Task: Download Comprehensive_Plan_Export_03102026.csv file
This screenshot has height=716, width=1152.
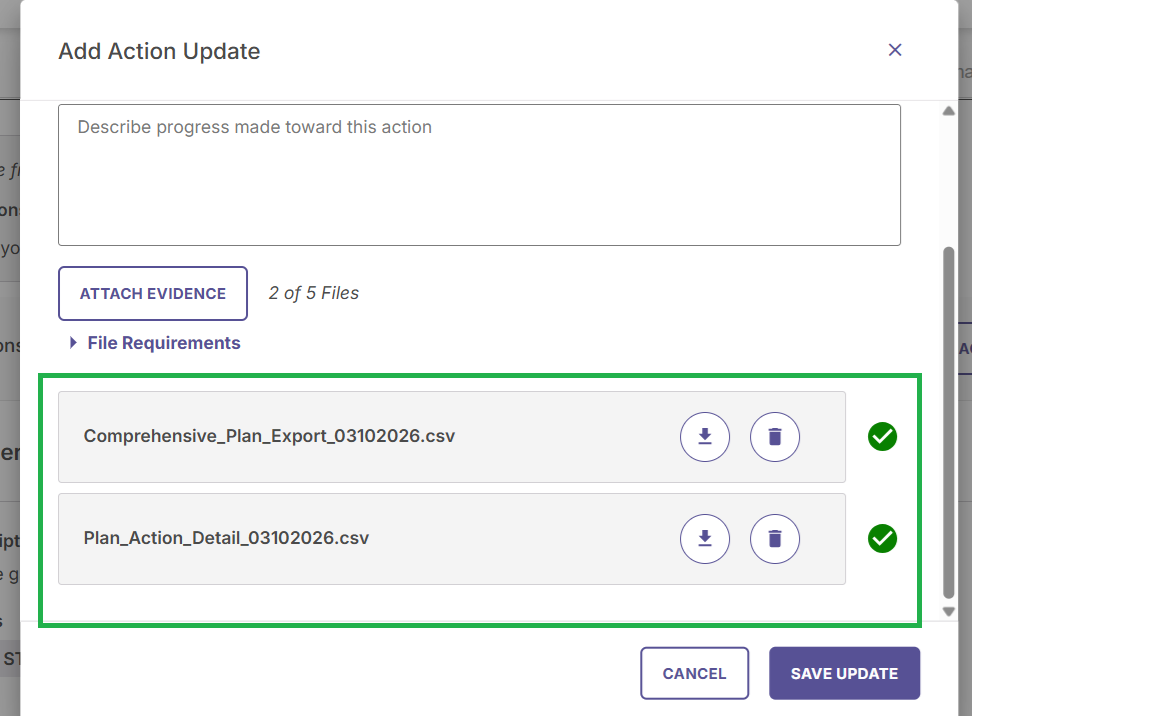Action: coord(705,437)
